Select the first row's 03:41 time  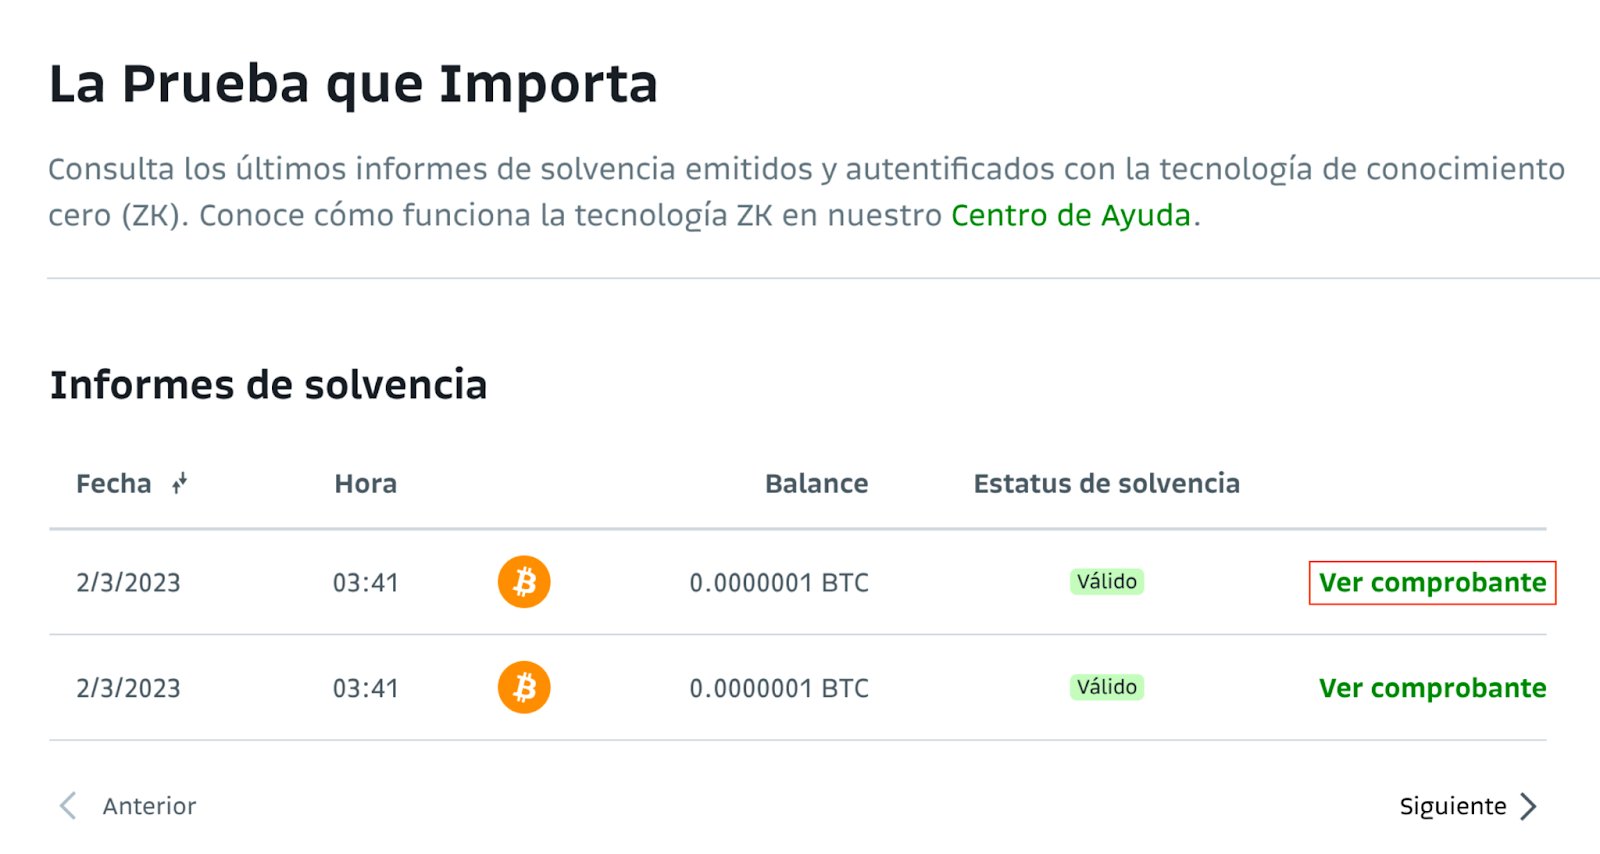365,583
